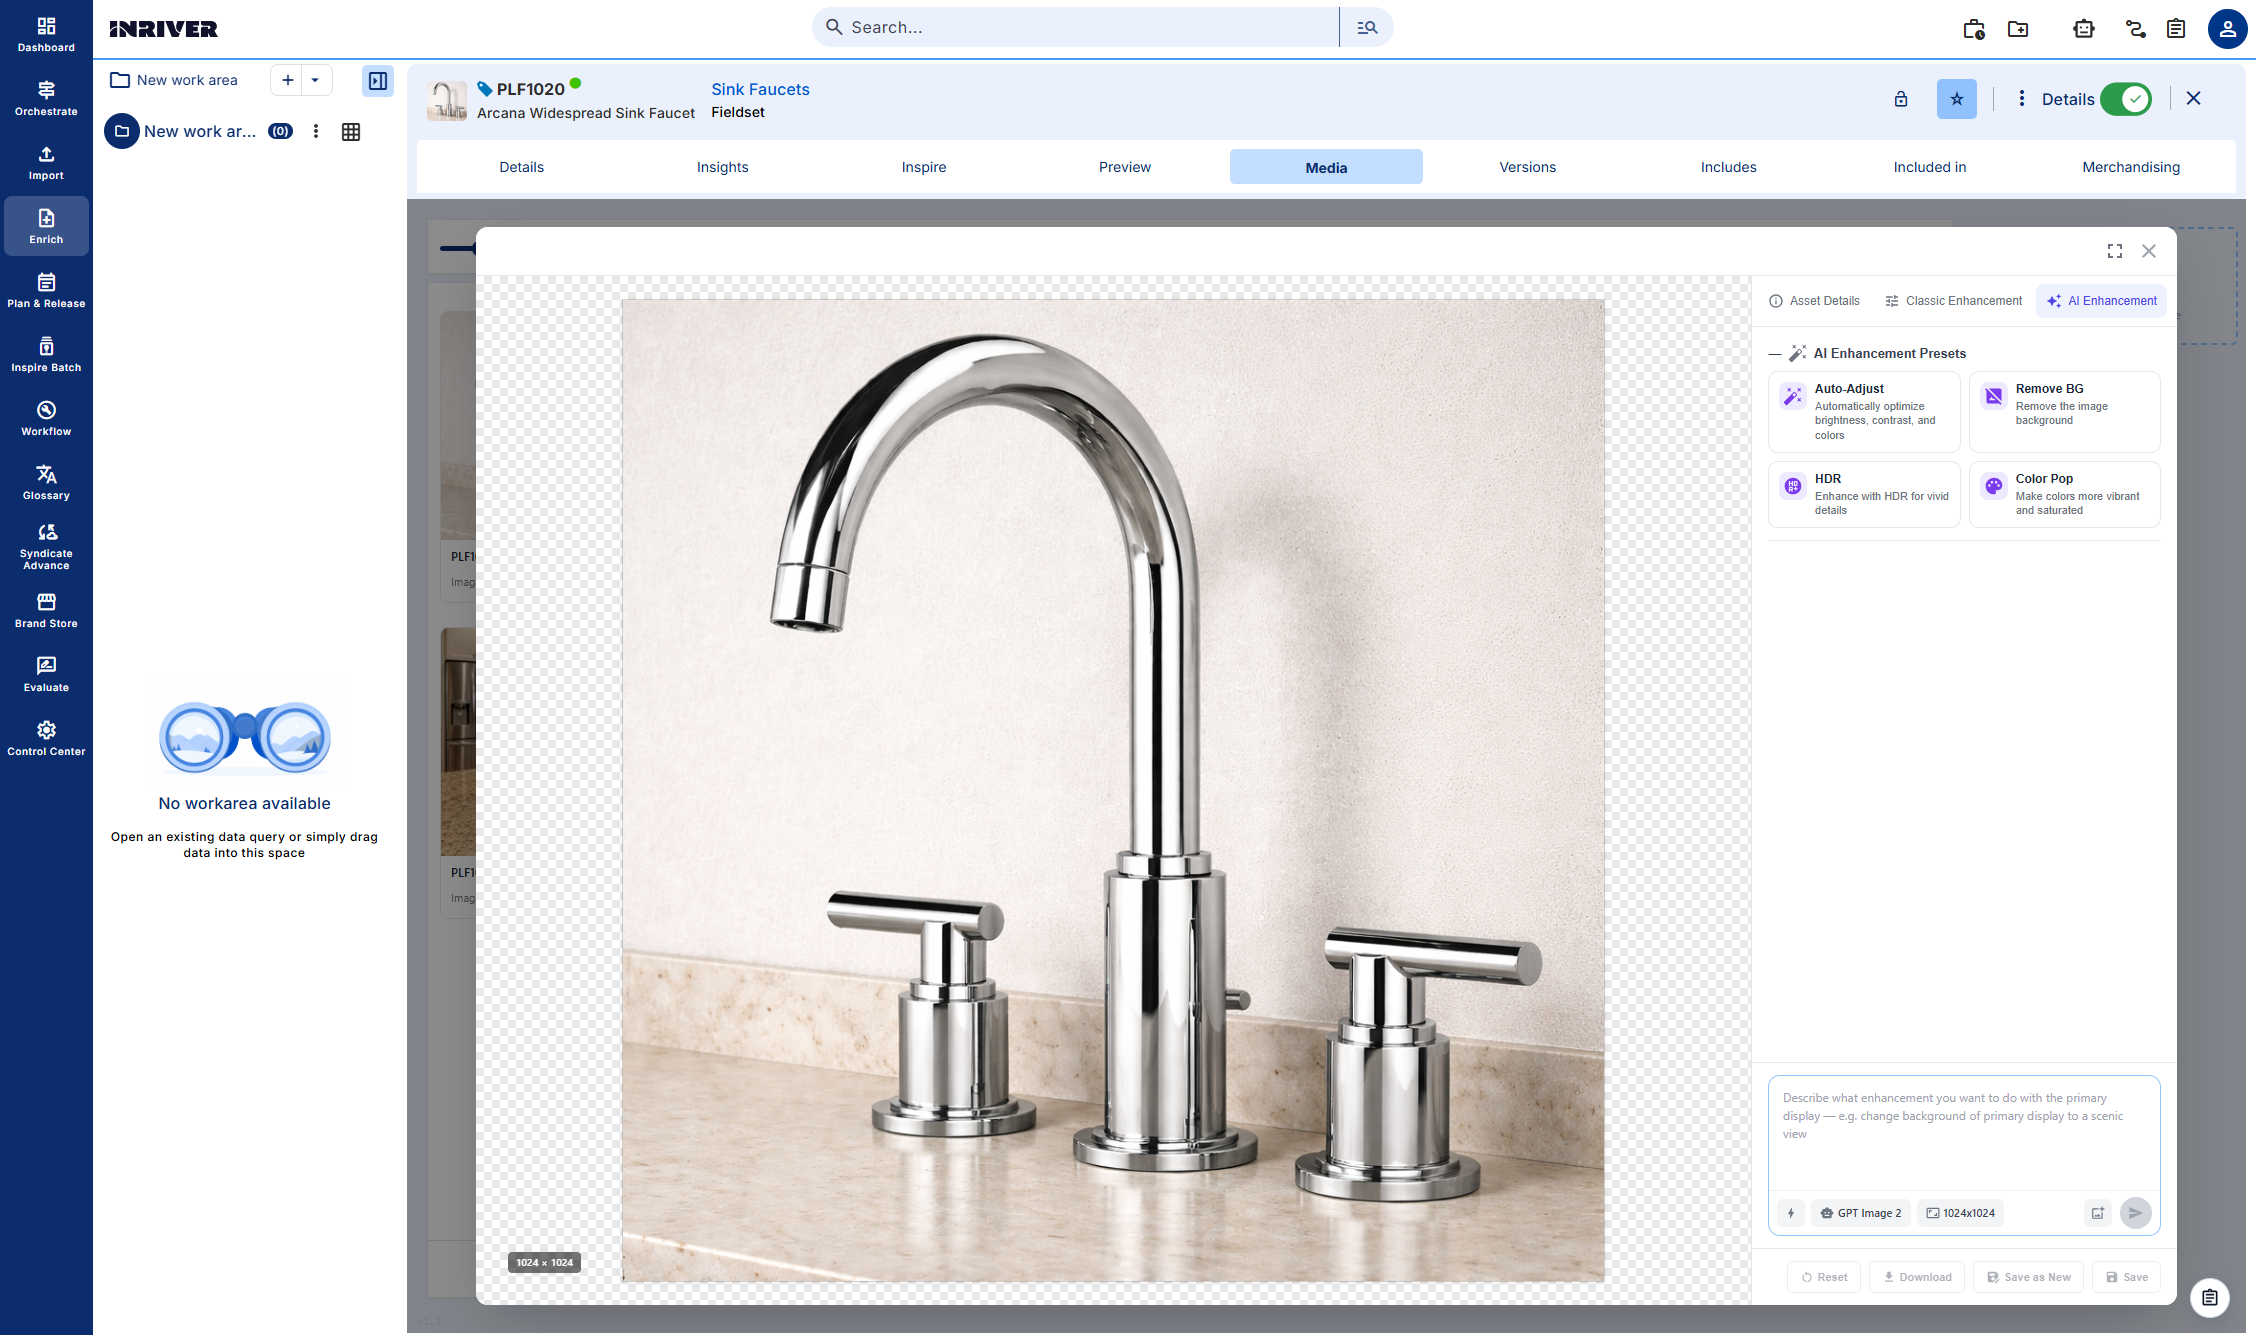The image size is (2256, 1335).
Task: Open the Glossary section
Action: [x=46, y=482]
